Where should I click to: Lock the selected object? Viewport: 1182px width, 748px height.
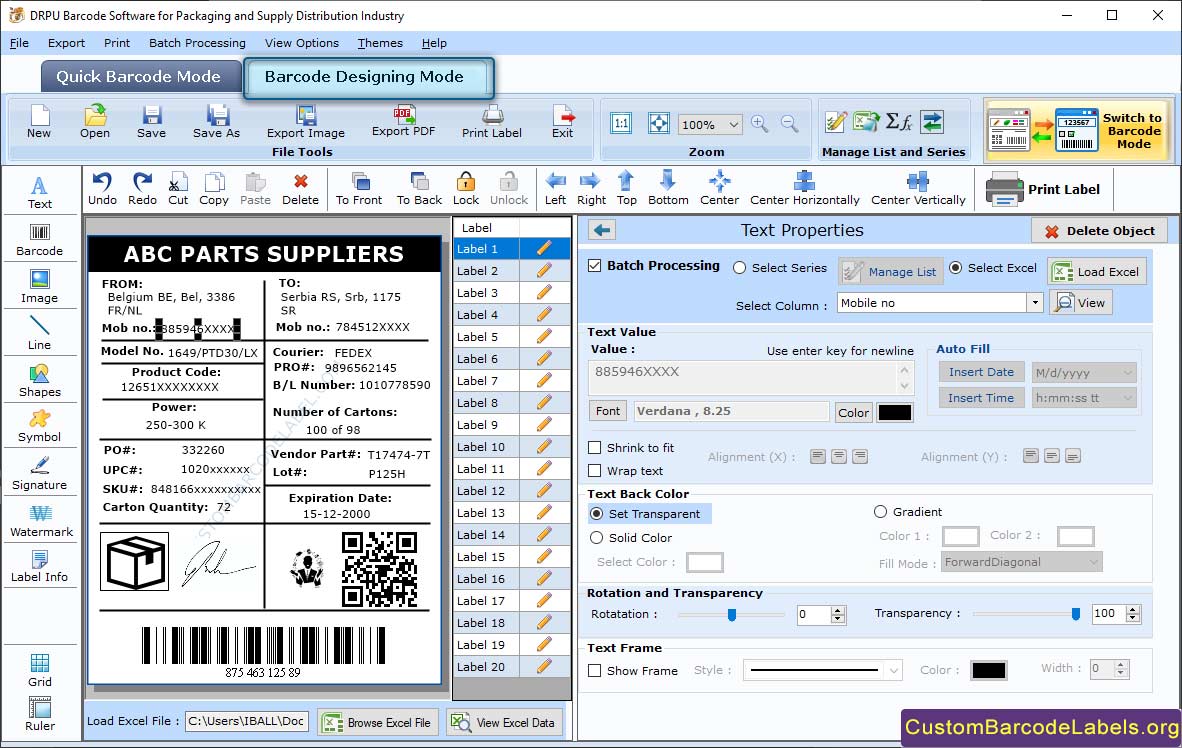point(466,189)
